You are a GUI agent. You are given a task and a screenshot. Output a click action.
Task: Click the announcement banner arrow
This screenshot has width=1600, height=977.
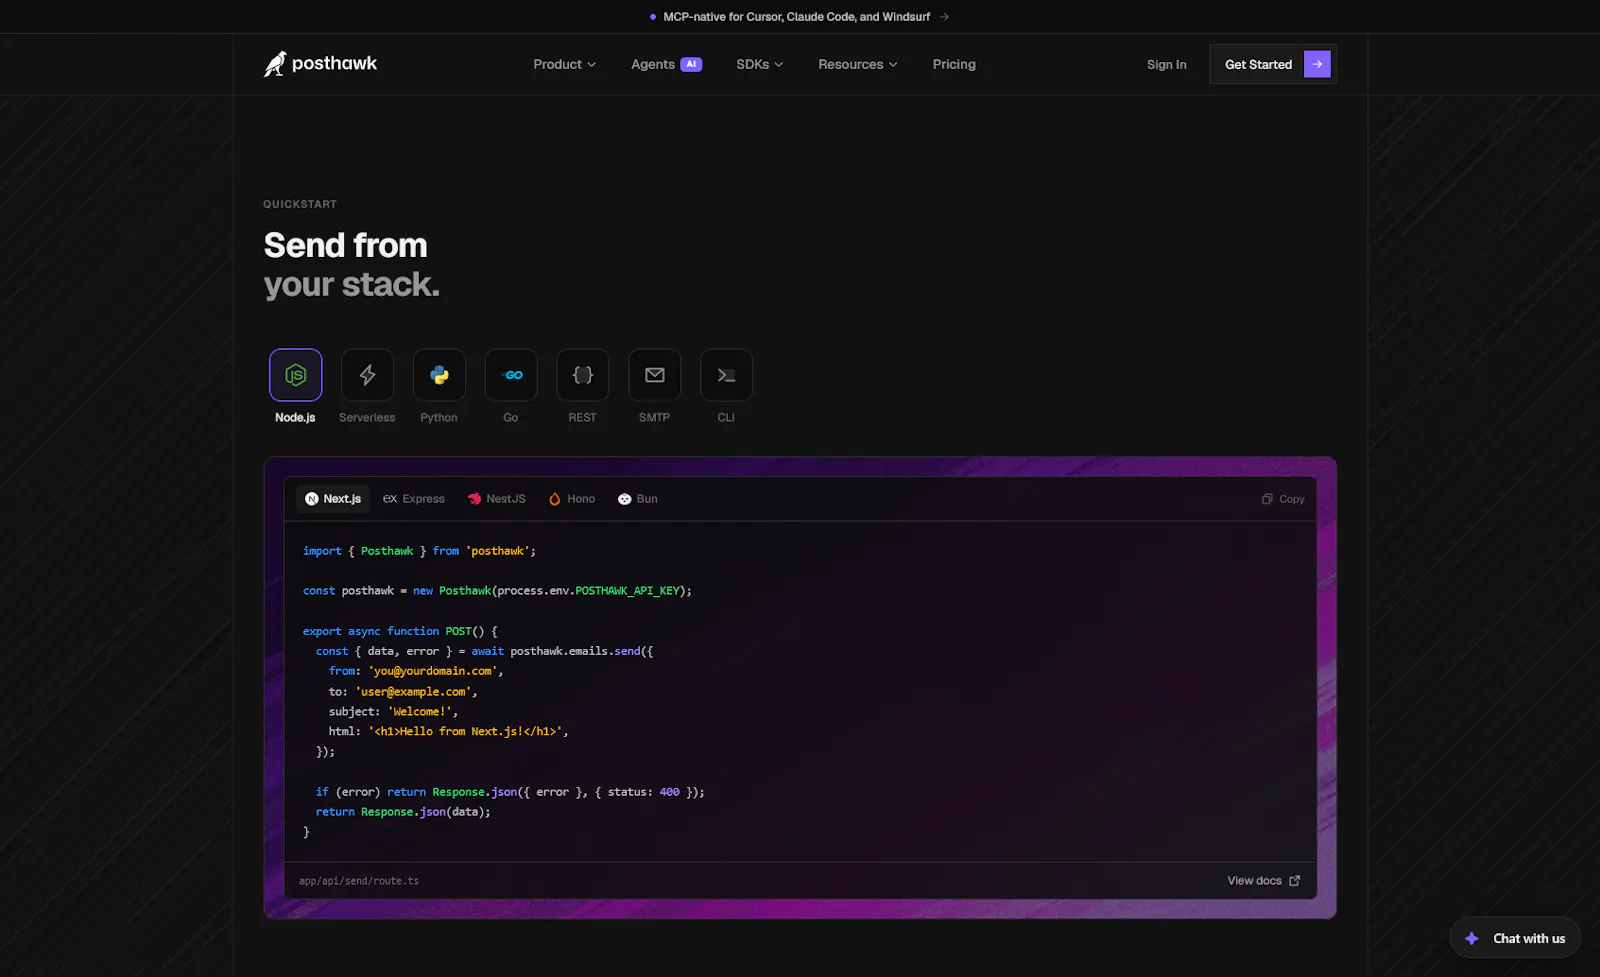(944, 17)
